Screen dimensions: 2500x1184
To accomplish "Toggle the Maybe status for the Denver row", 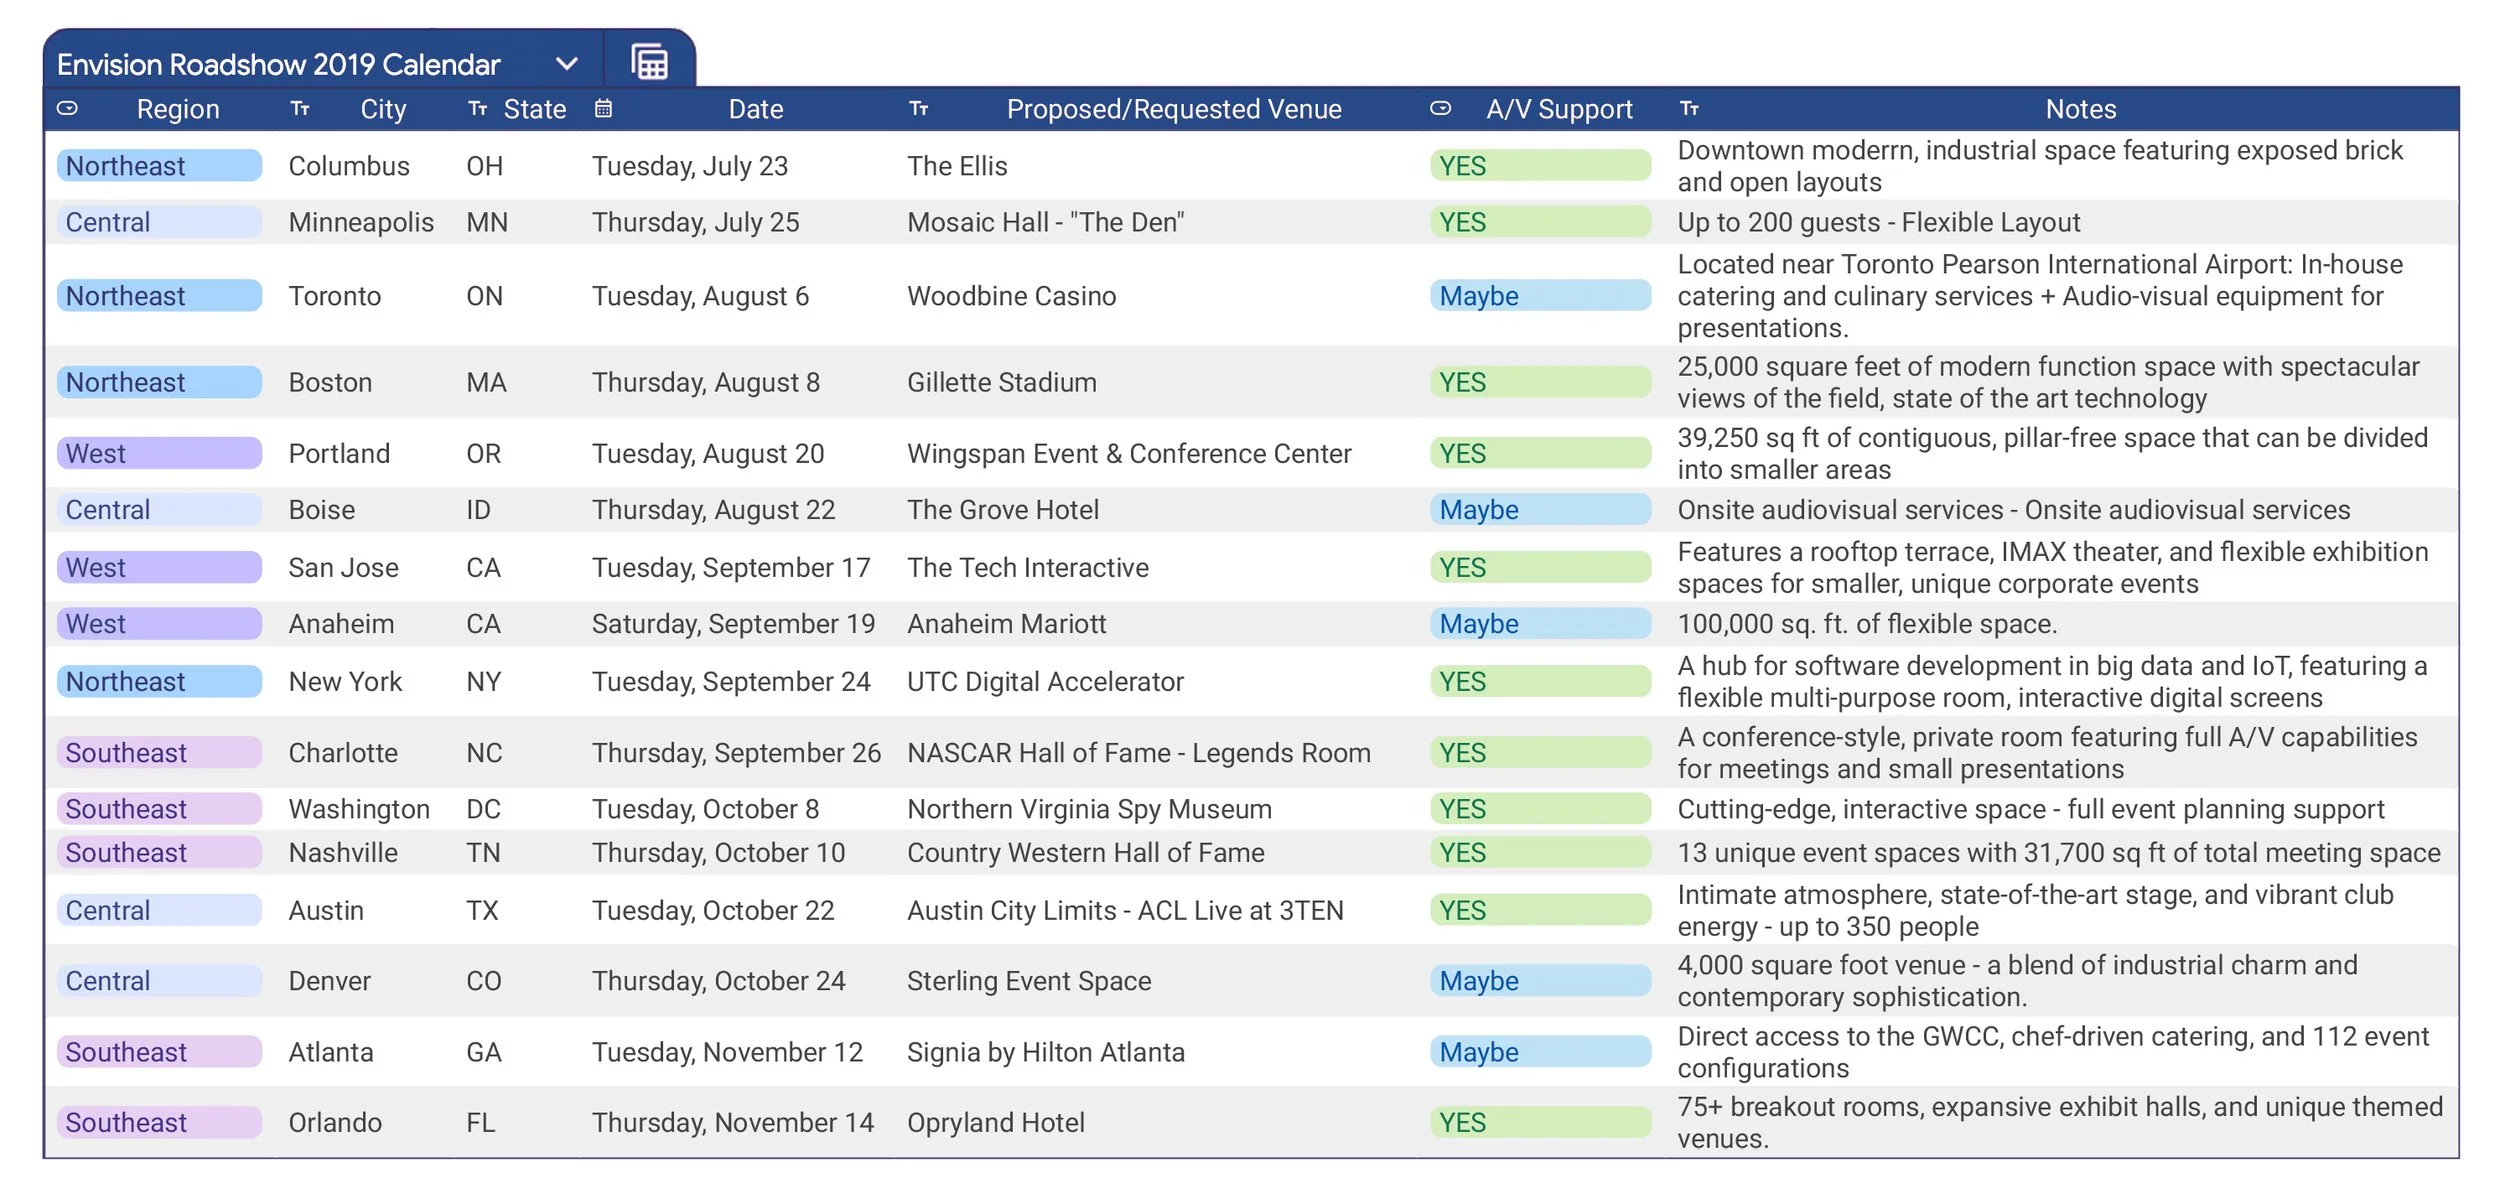I will tap(1540, 981).
